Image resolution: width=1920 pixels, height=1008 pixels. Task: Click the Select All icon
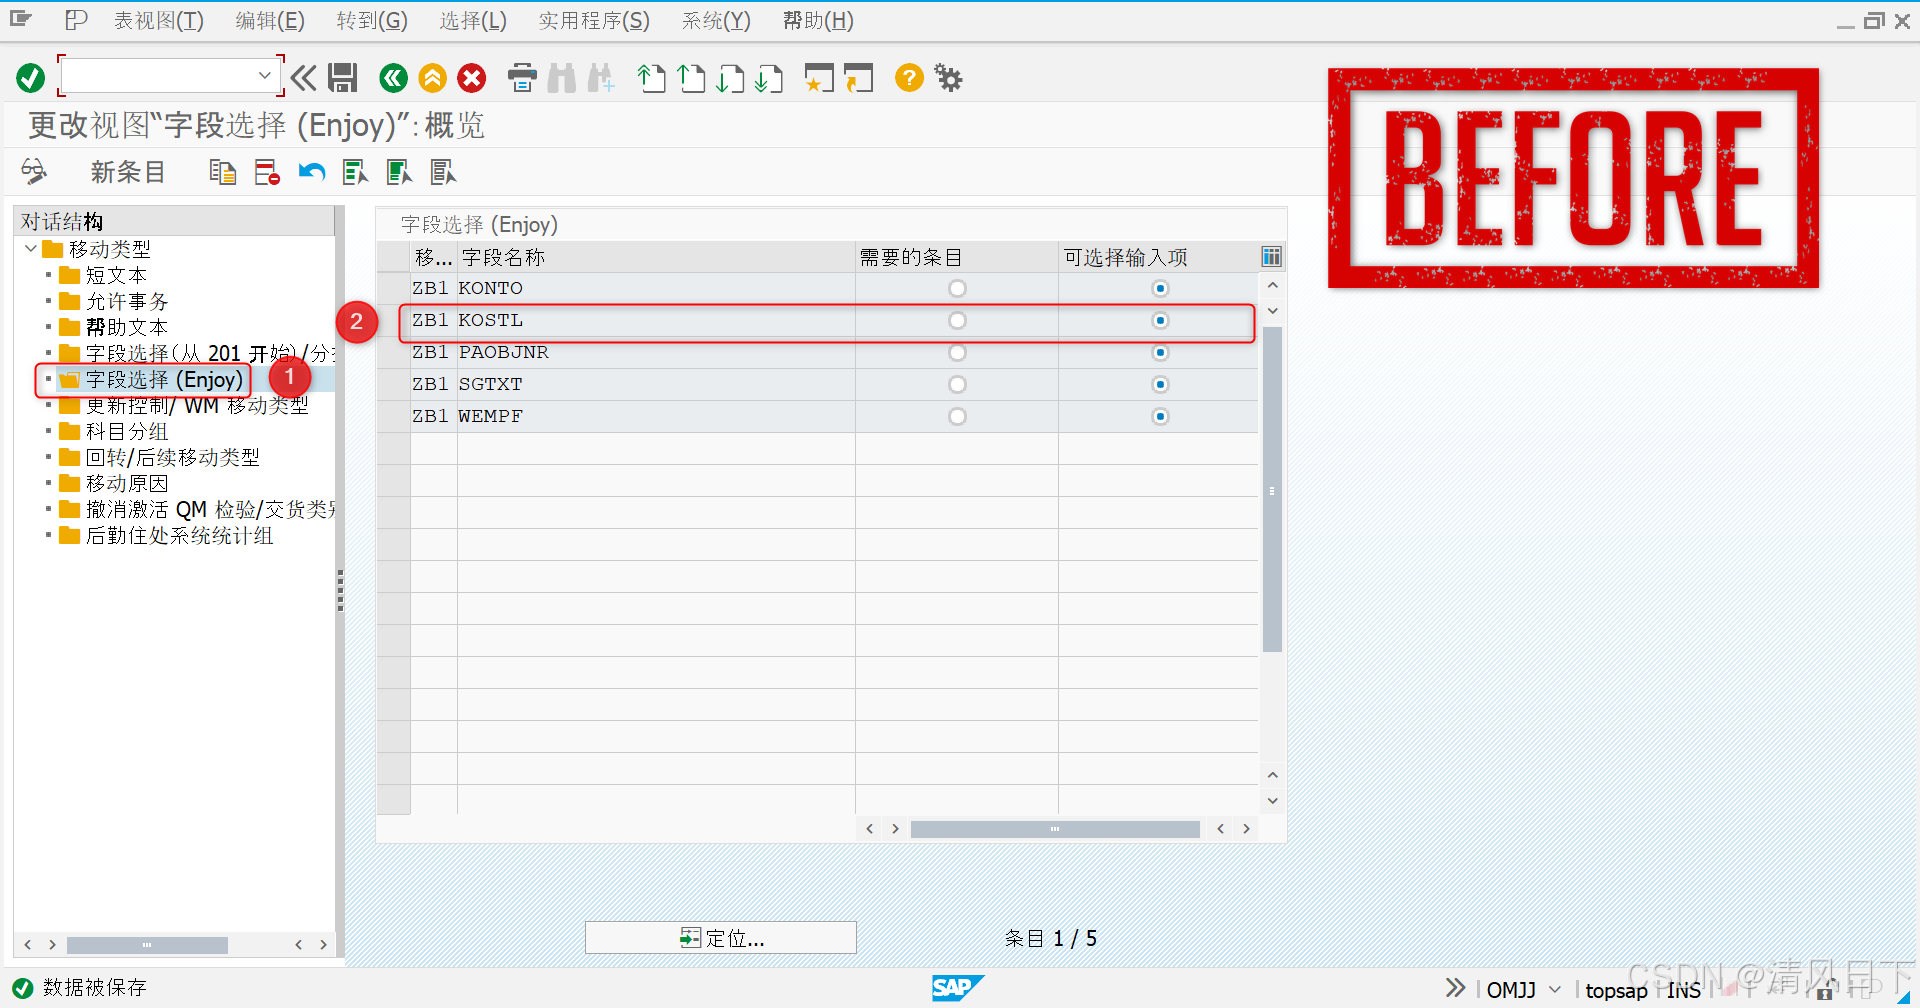coord(355,172)
